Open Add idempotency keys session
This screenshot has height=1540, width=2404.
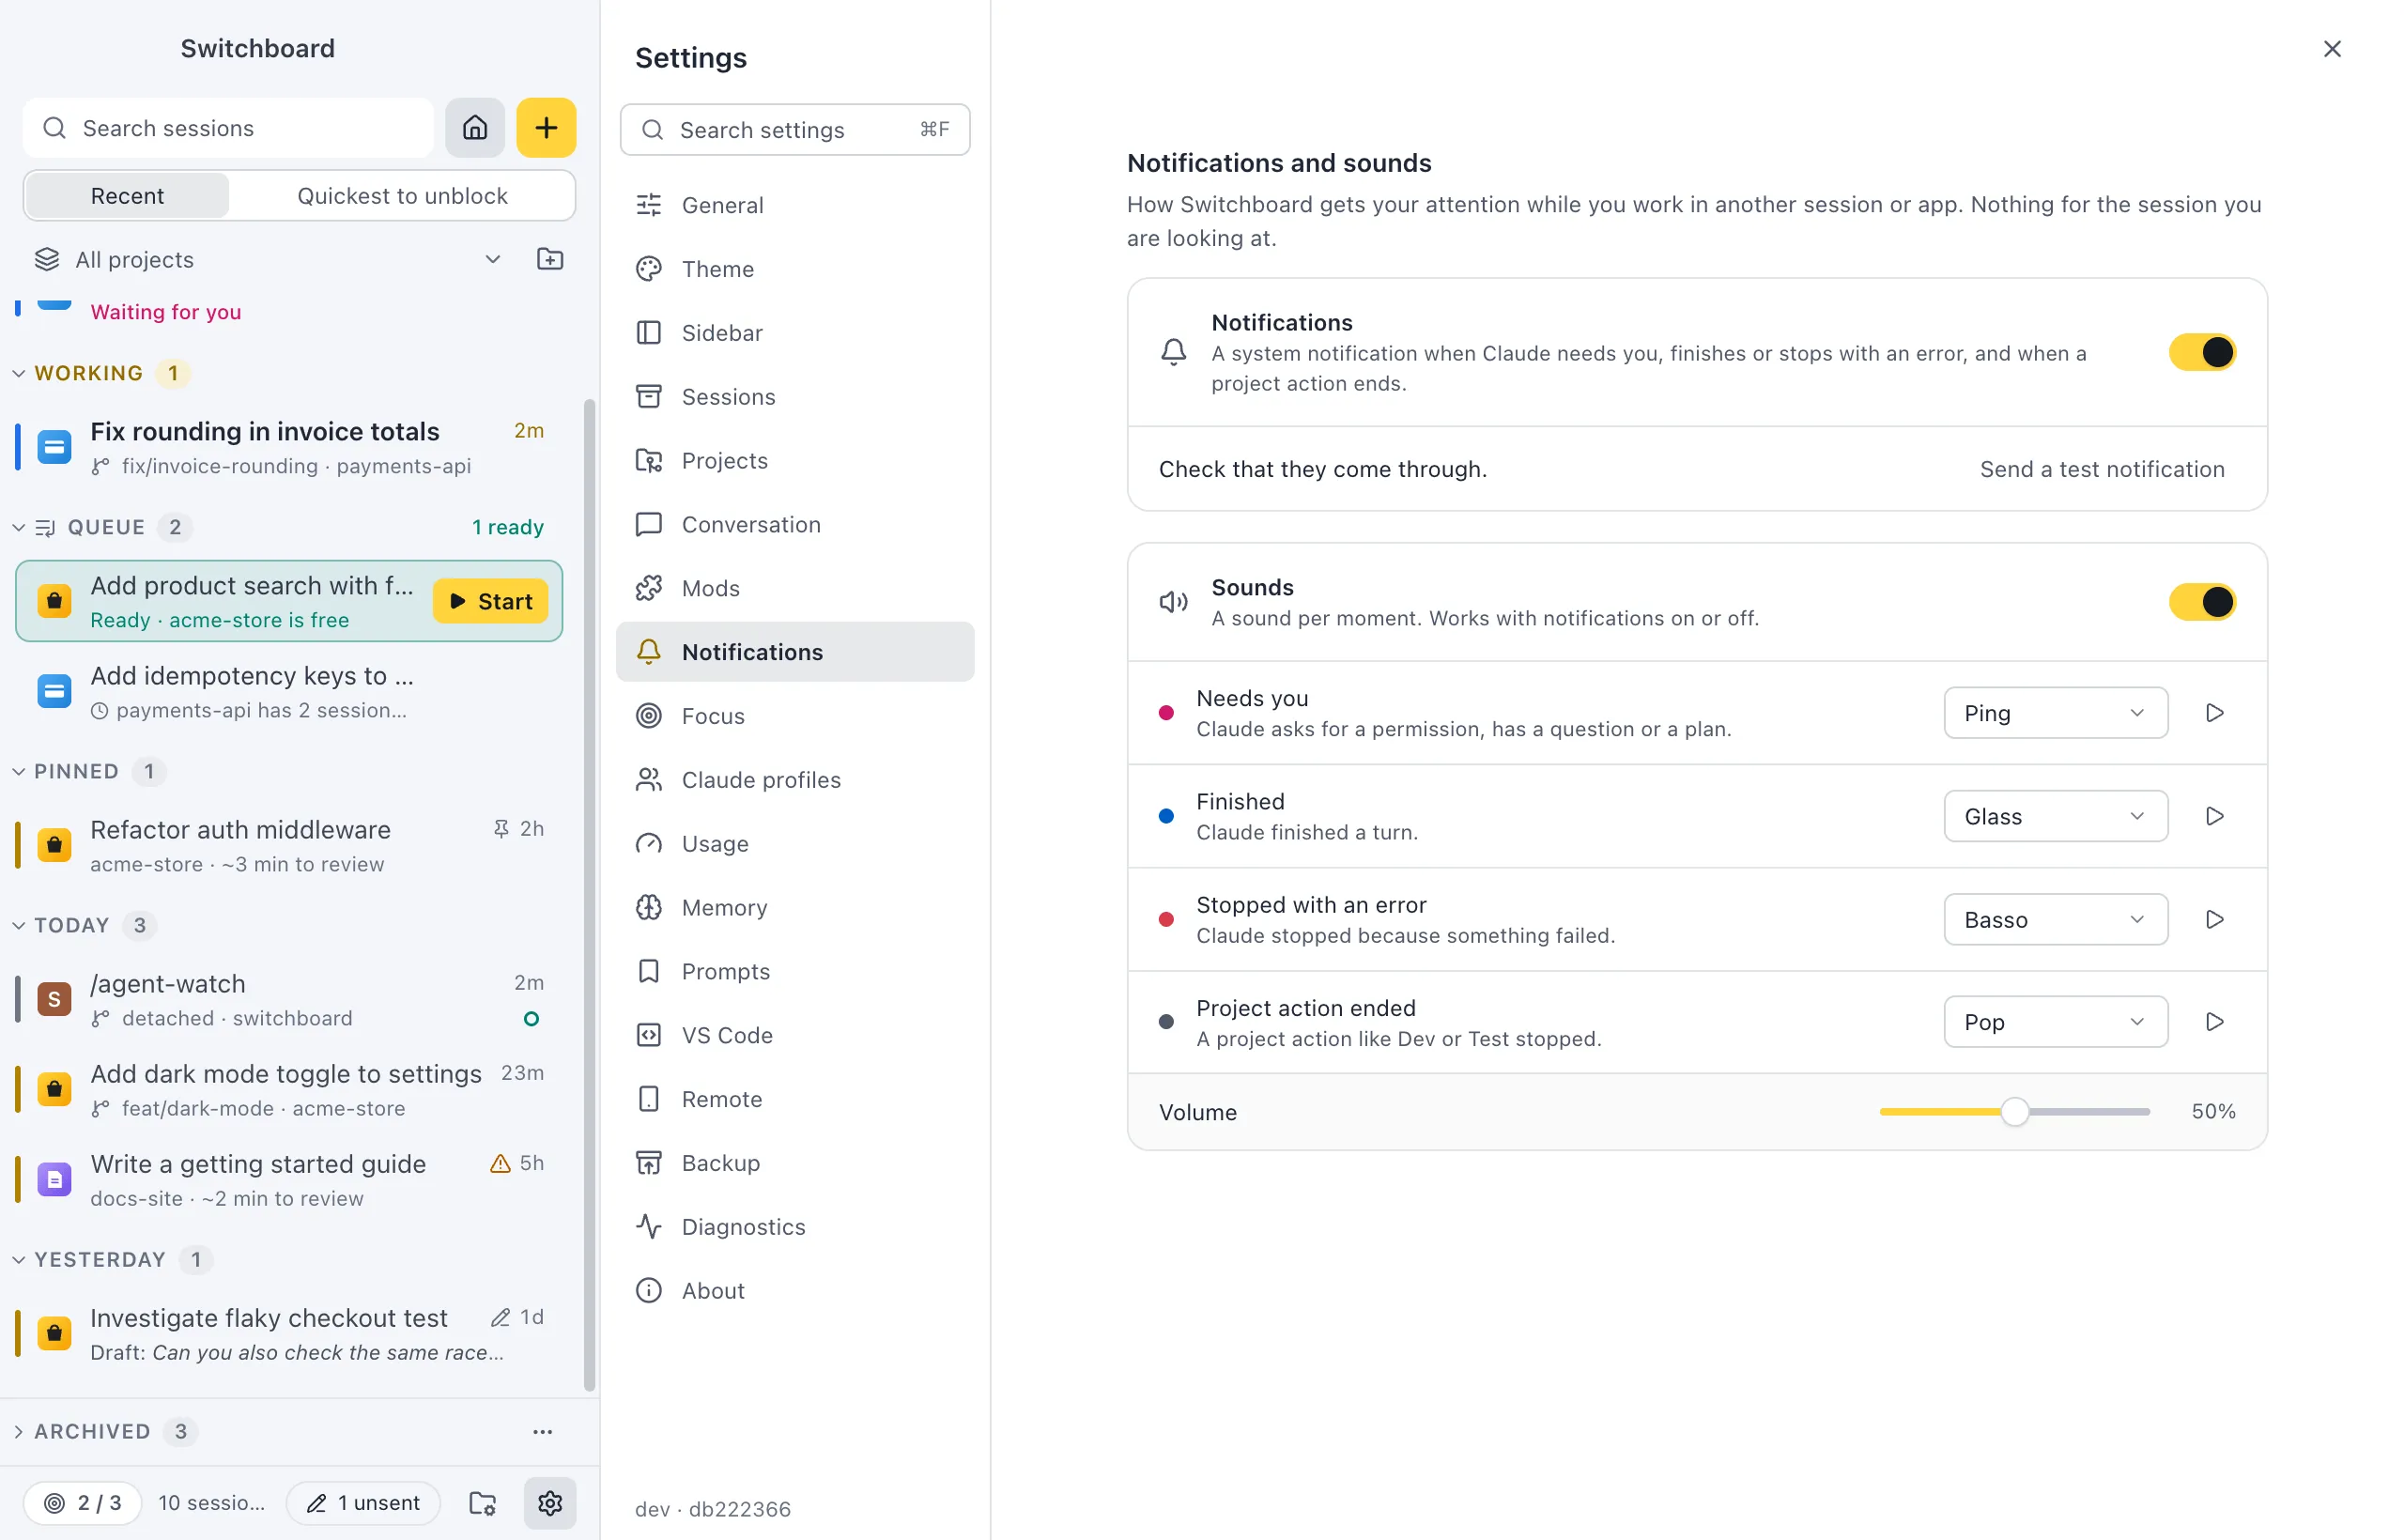coord(290,692)
